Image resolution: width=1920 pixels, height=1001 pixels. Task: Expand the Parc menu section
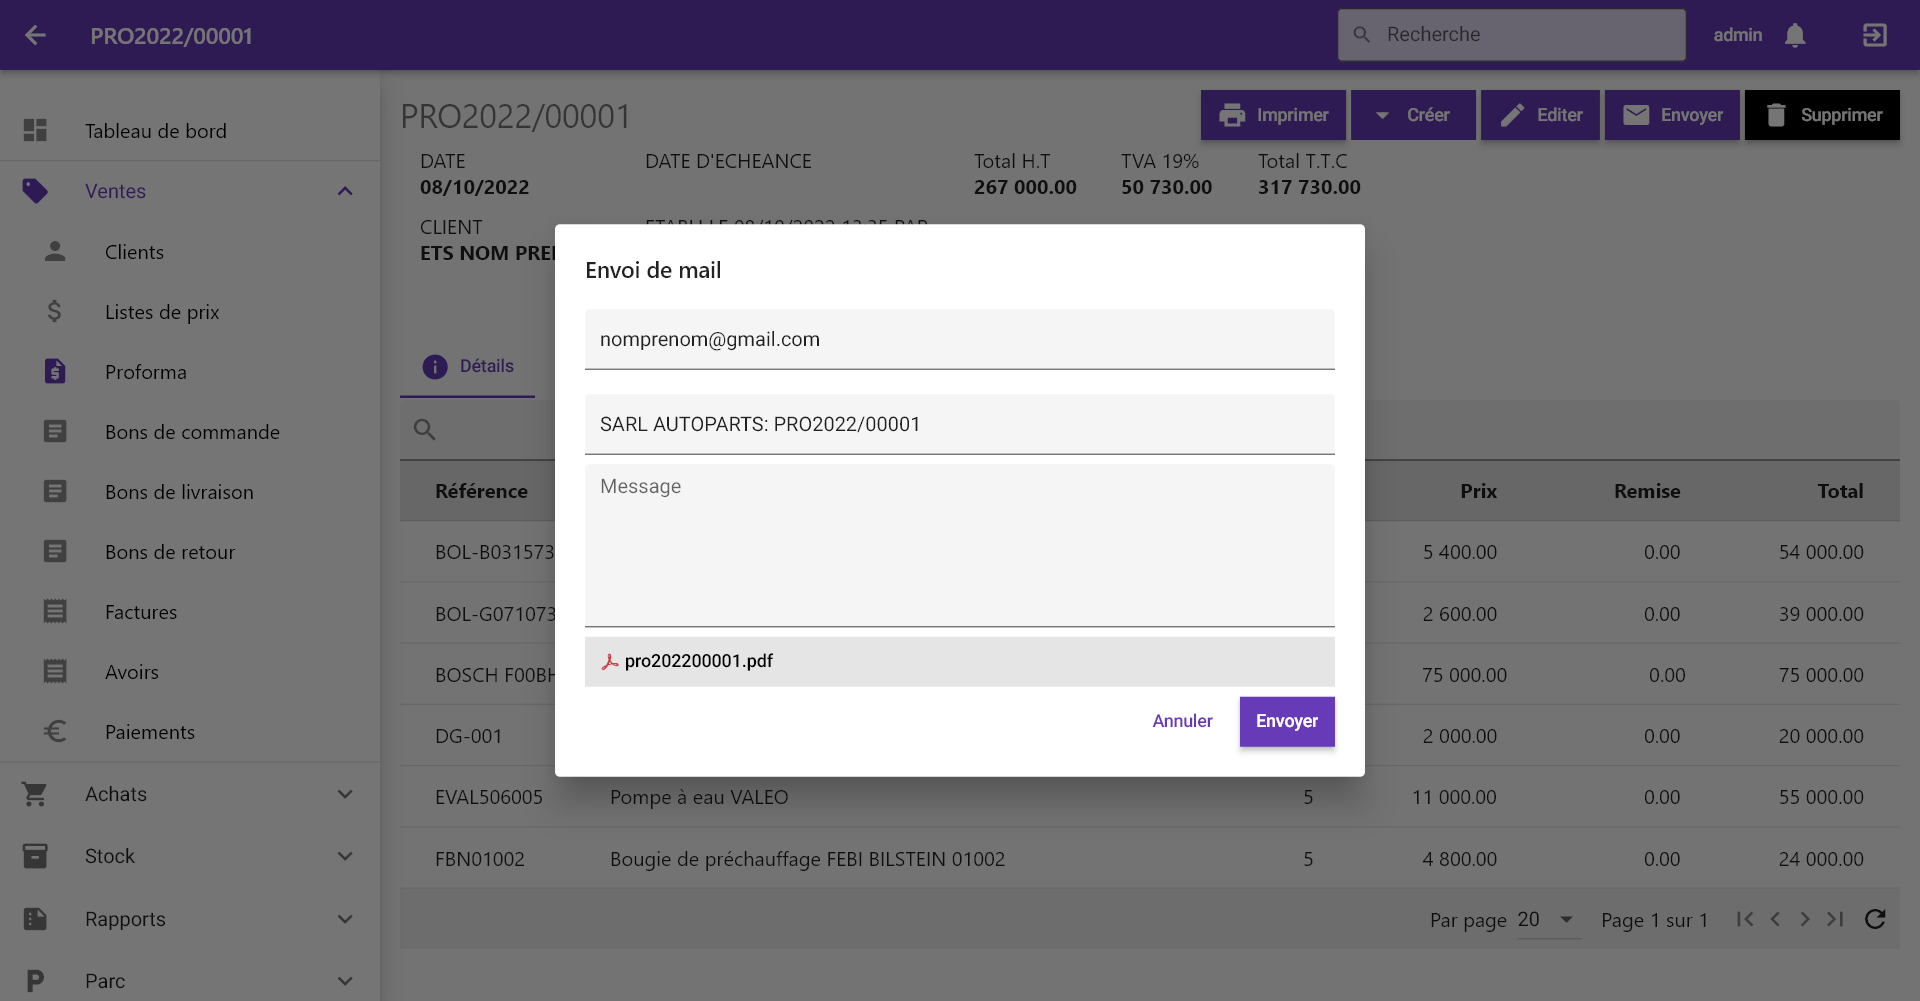pos(345,981)
